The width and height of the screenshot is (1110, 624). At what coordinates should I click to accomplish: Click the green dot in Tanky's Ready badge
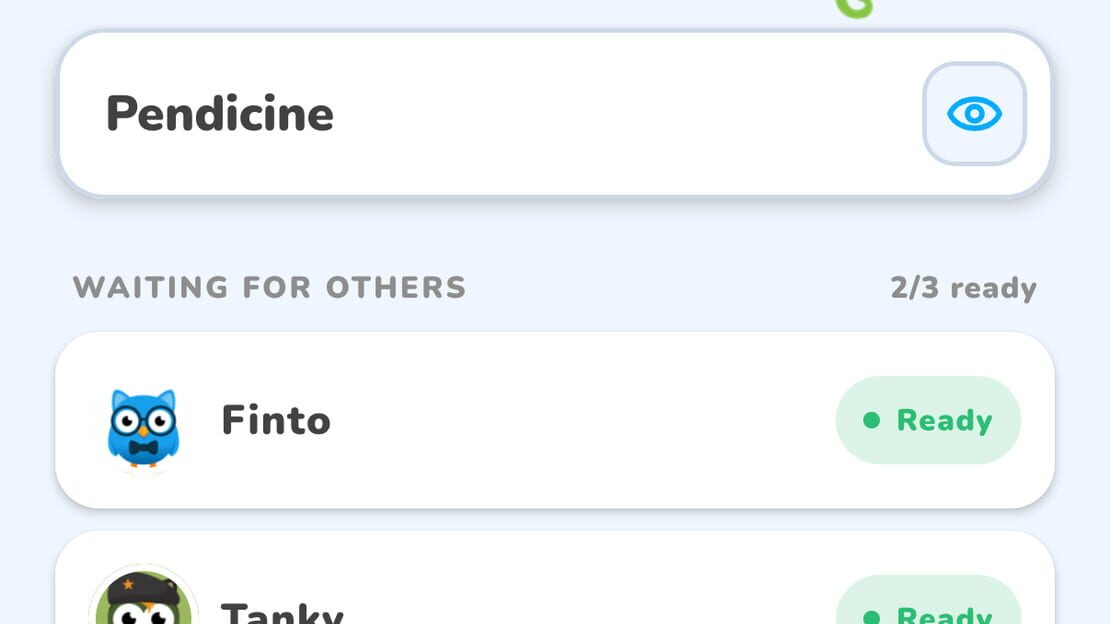tap(871, 618)
